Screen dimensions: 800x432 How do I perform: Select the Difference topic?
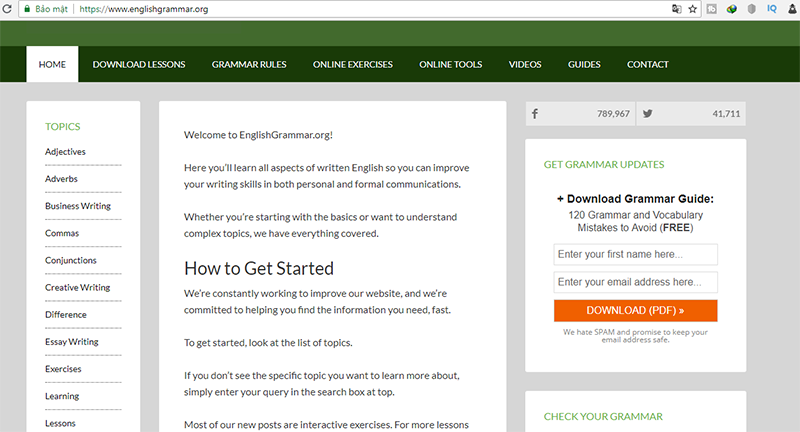[66, 314]
